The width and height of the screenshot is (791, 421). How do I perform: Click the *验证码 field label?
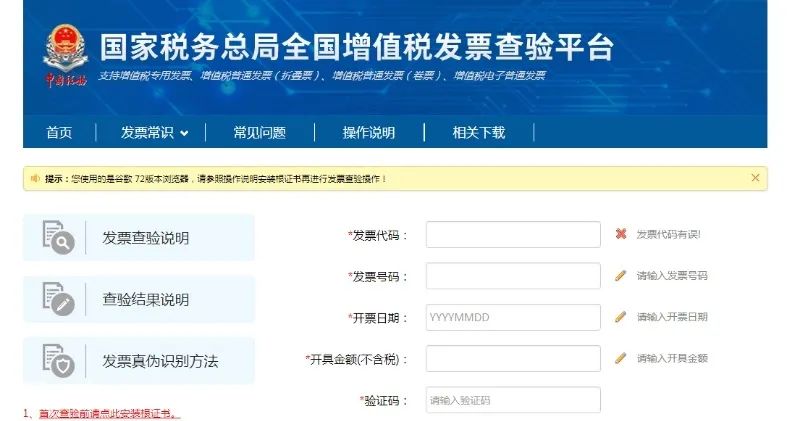tap(383, 401)
